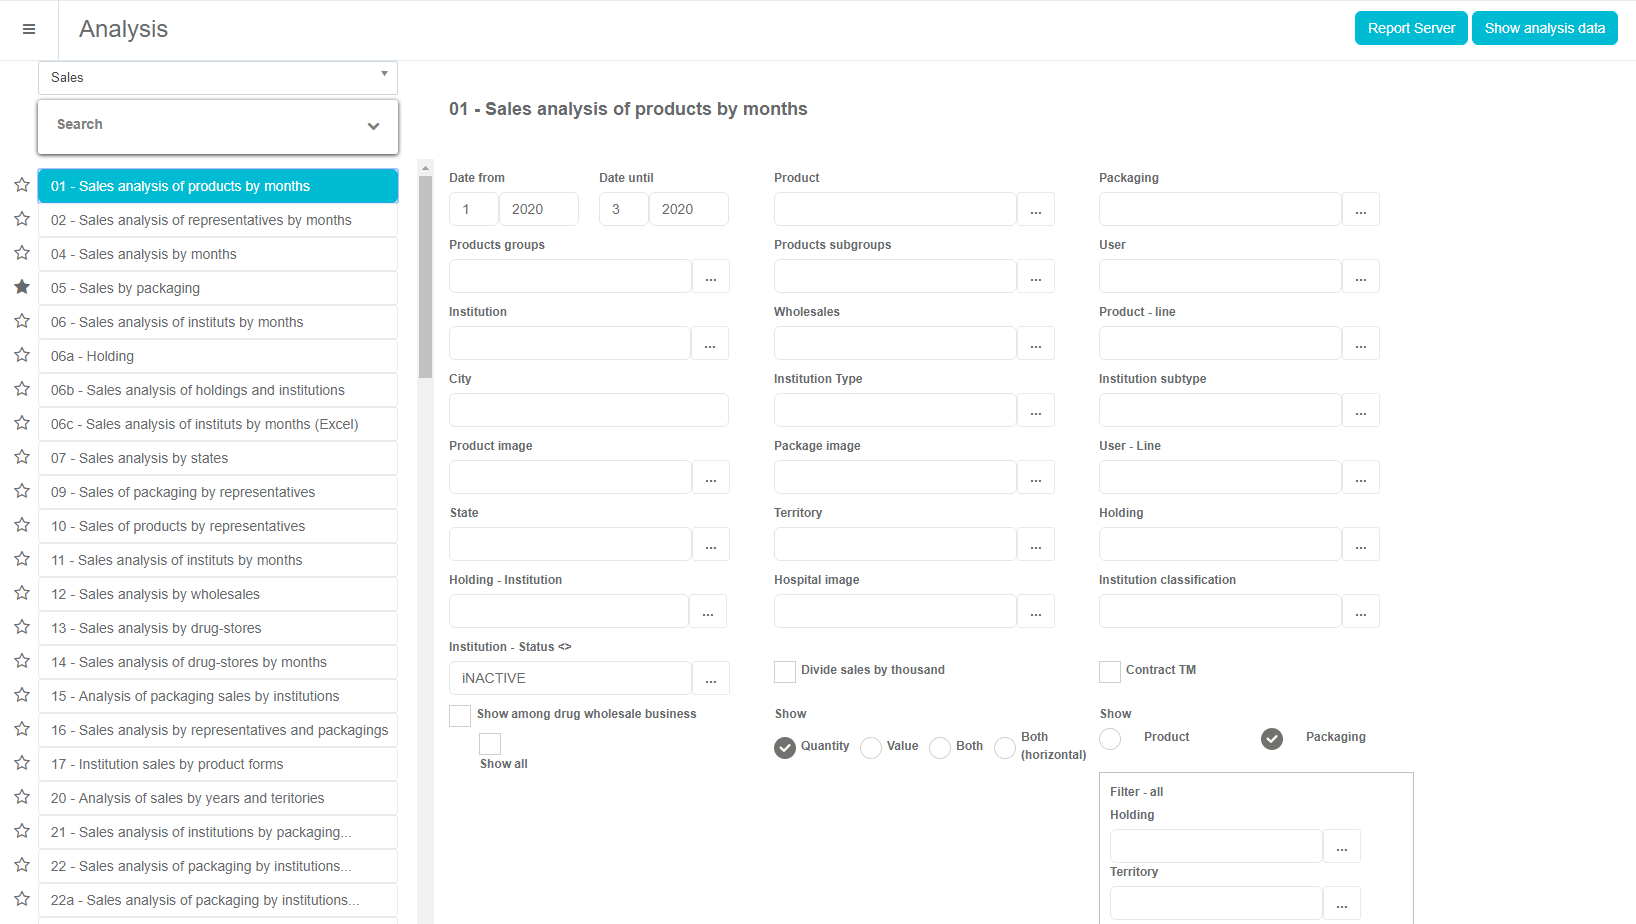1636x924 pixels.
Task: Favorite 07 - Sales analysis by states
Action: coord(22,457)
